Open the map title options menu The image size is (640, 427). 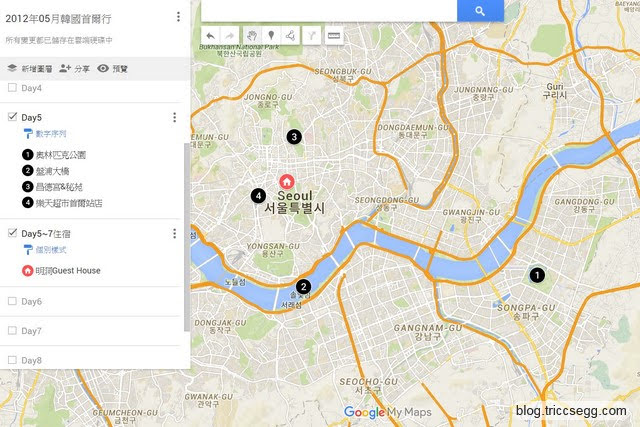pyautogui.click(x=178, y=17)
